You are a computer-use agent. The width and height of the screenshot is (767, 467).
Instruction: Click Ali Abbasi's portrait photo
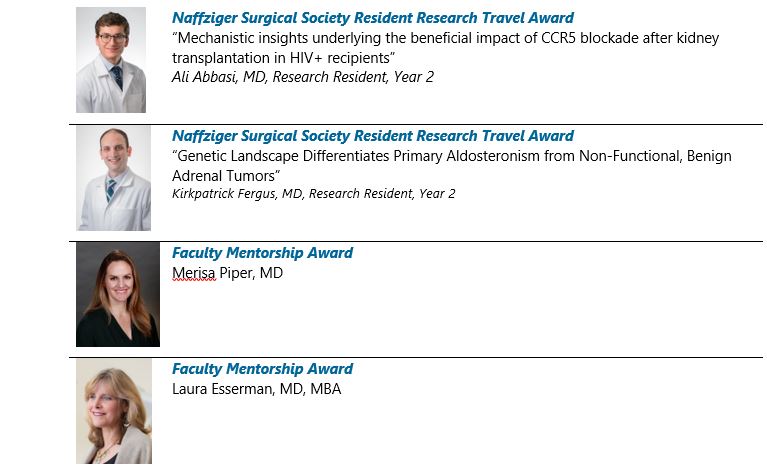[111, 60]
